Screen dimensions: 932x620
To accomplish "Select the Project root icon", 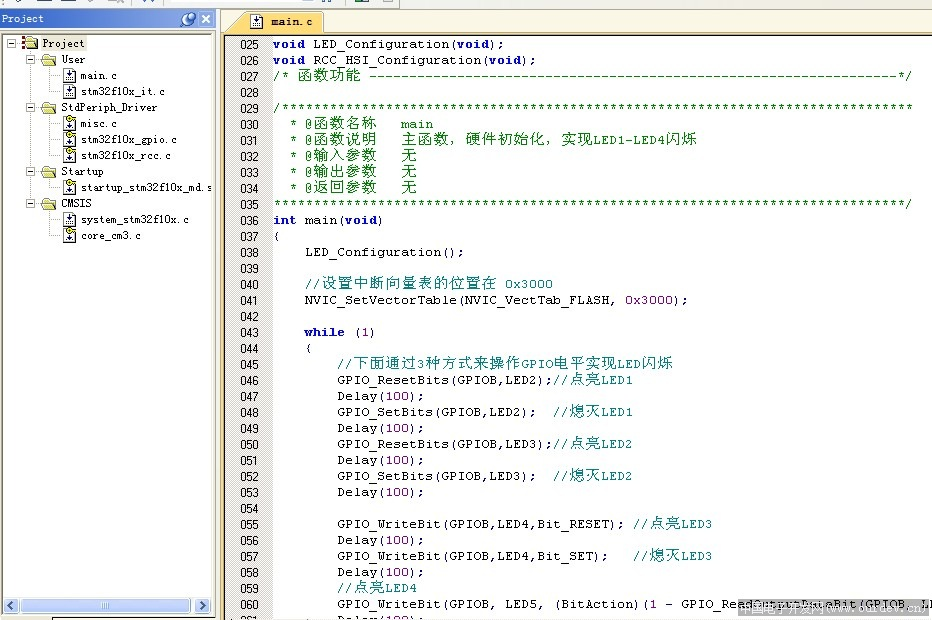I will (30, 43).
